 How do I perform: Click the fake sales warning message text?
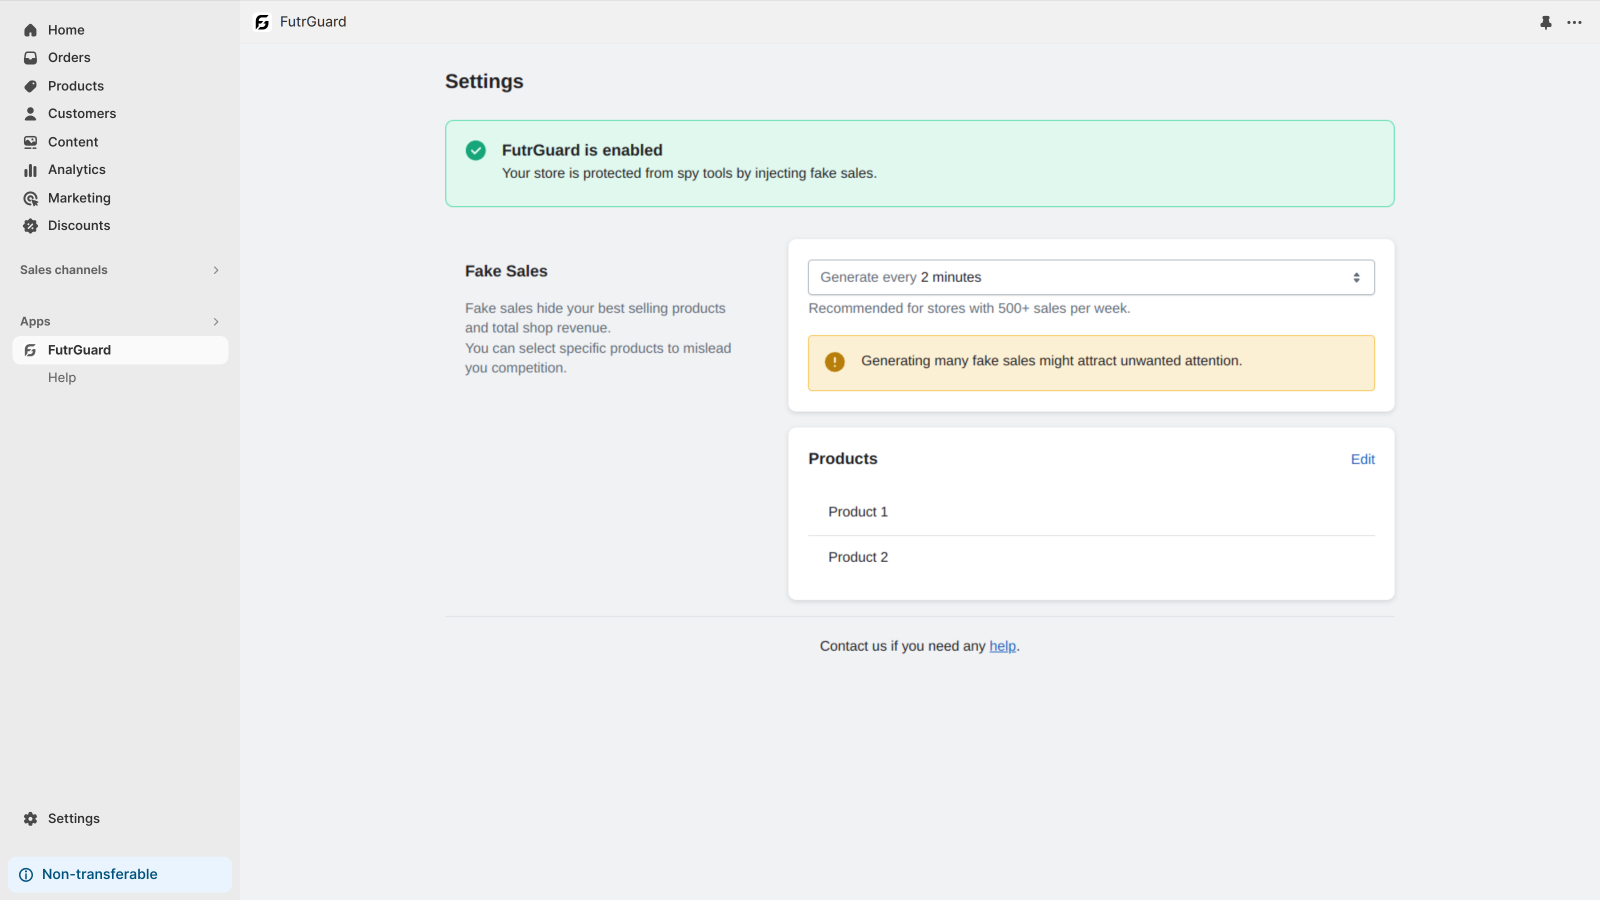pyautogui.click(x=1052, y=361)
